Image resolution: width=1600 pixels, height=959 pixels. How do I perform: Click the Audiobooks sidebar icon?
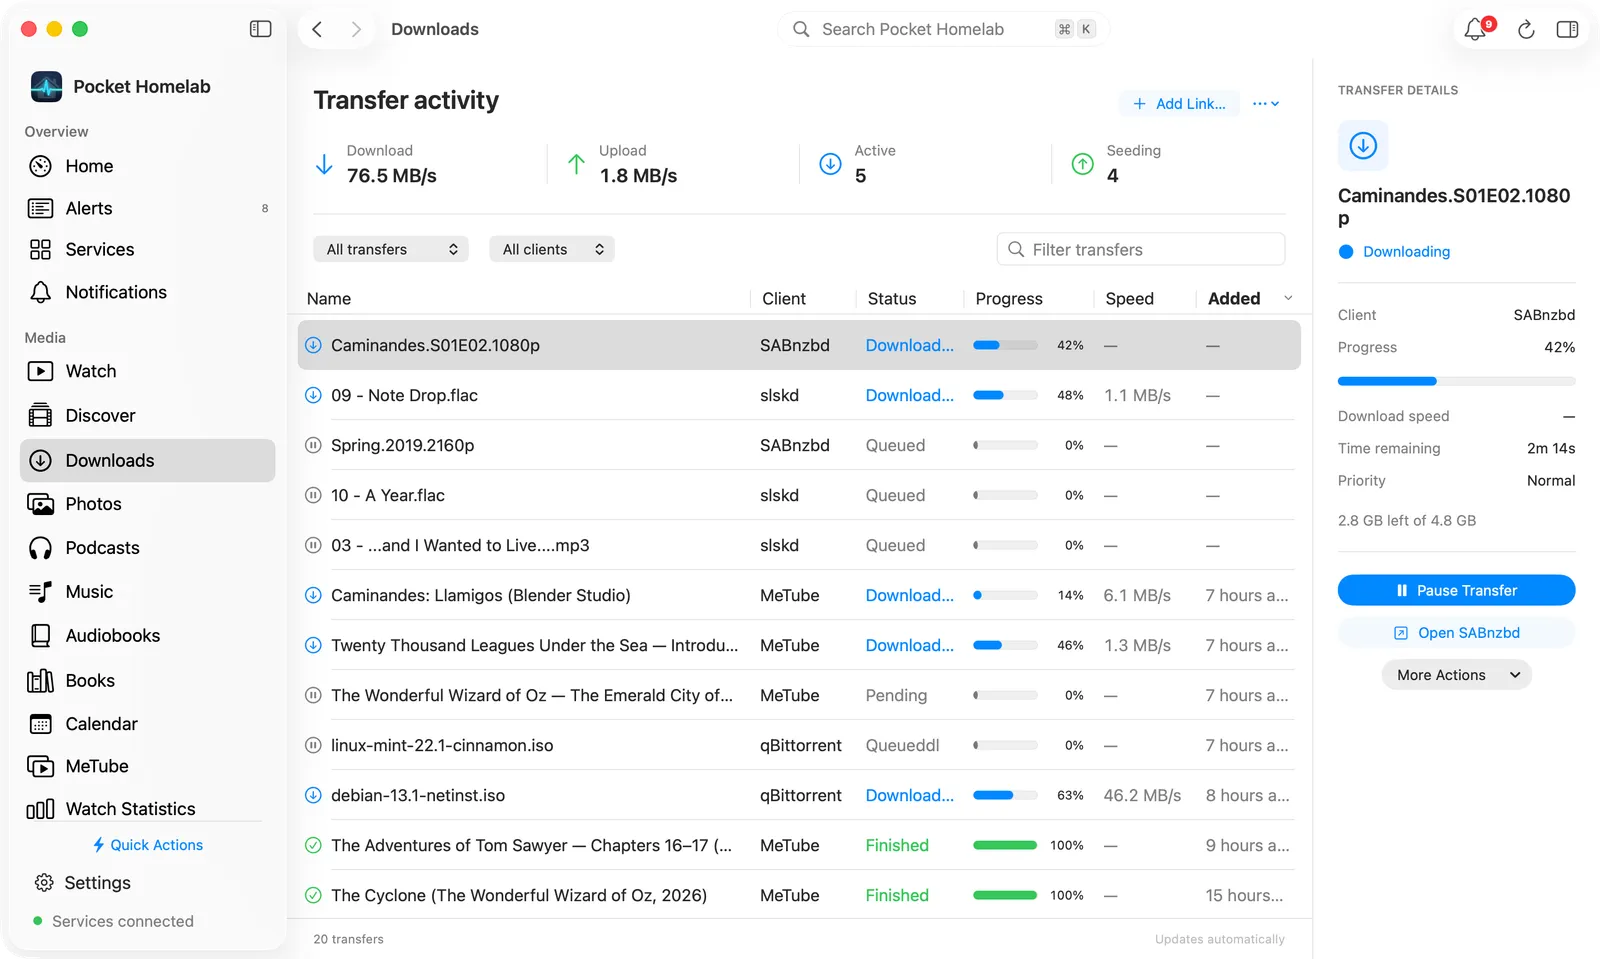40,635
